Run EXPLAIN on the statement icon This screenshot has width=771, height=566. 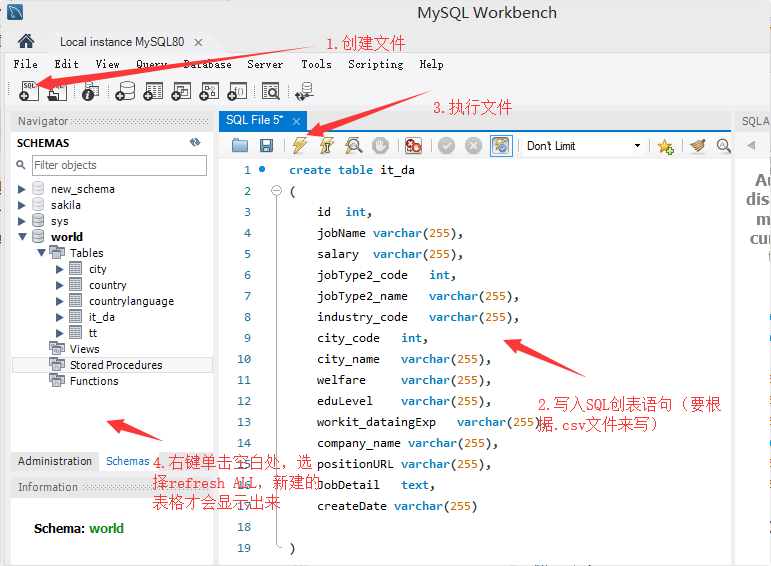pos(354,146)
